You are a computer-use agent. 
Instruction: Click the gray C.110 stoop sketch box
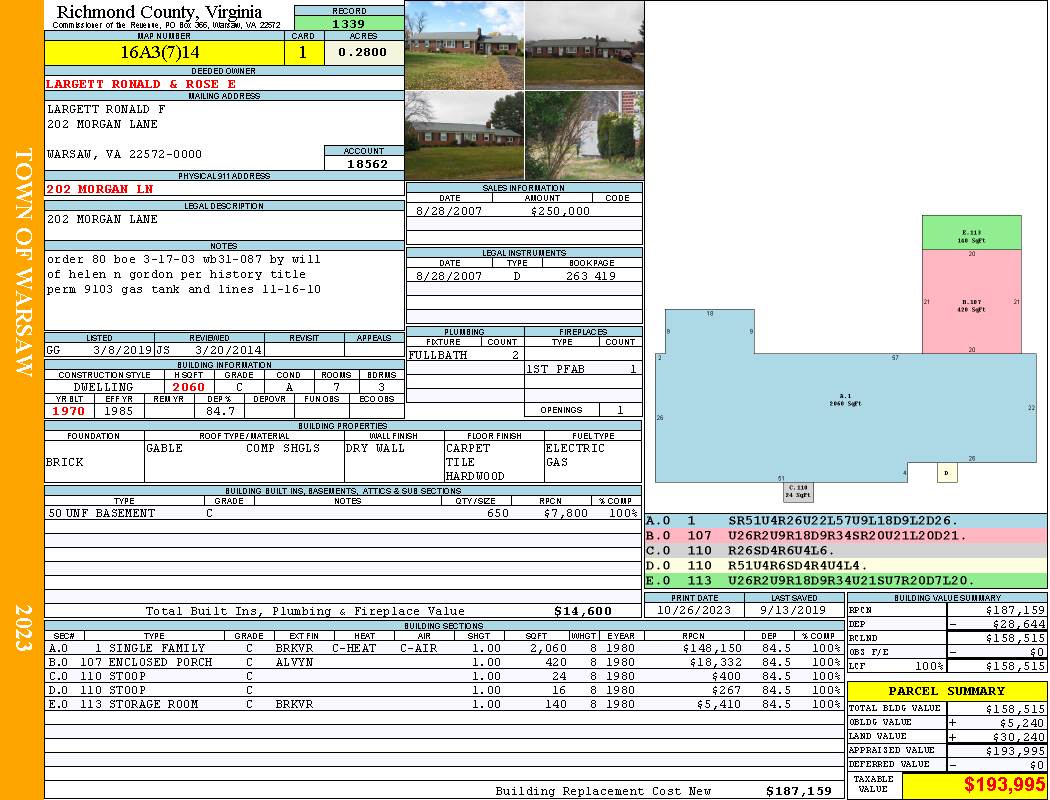click(x=798, y=492)
